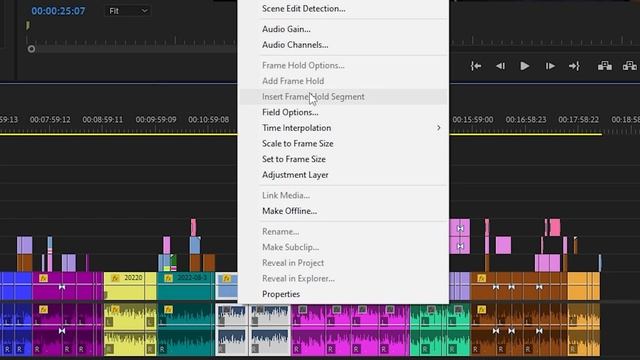
Task: Click fx badge on teal video clip
Action: coord(168,278)
